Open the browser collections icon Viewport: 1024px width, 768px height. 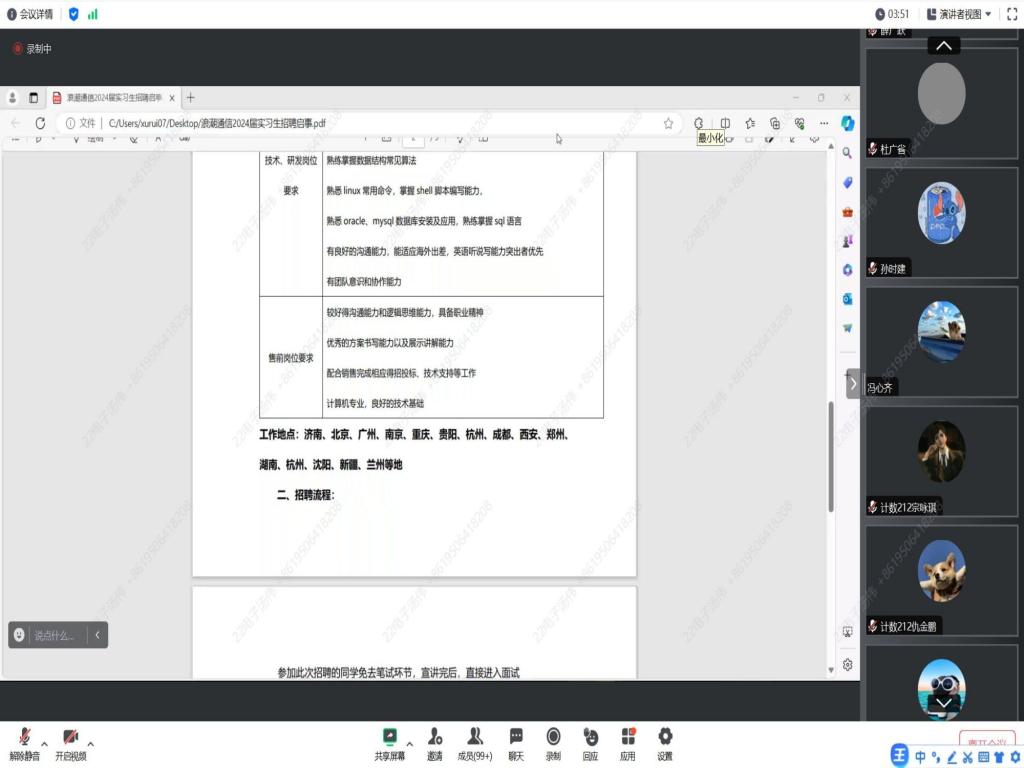tap(775, 123)
